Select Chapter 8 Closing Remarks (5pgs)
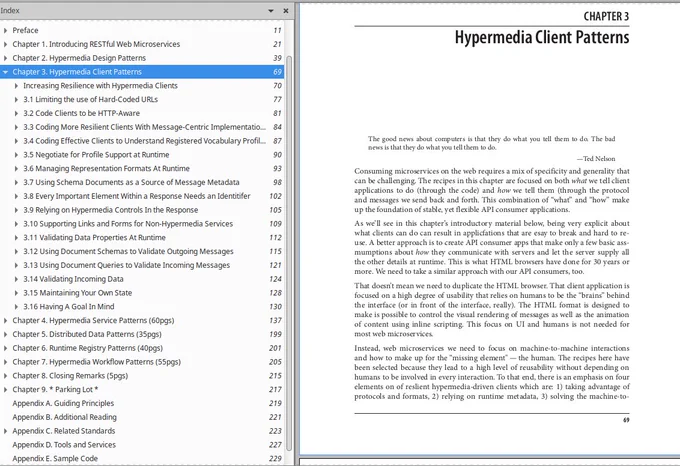Image resolution: width=680 pixels, height=466 pixels. pos(70,376)
